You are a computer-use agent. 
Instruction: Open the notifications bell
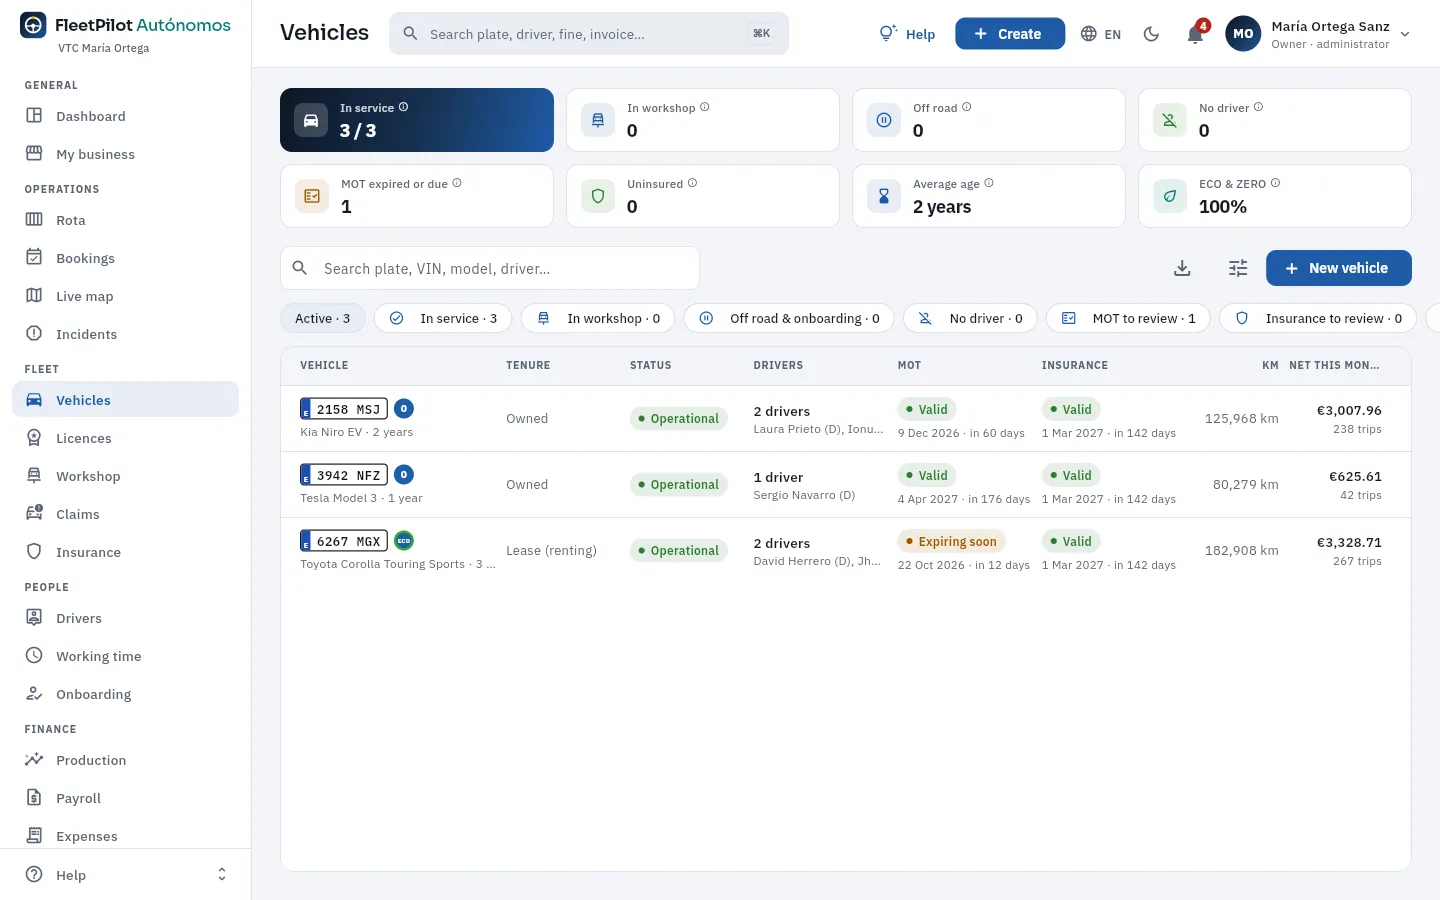pos(1195,34)
